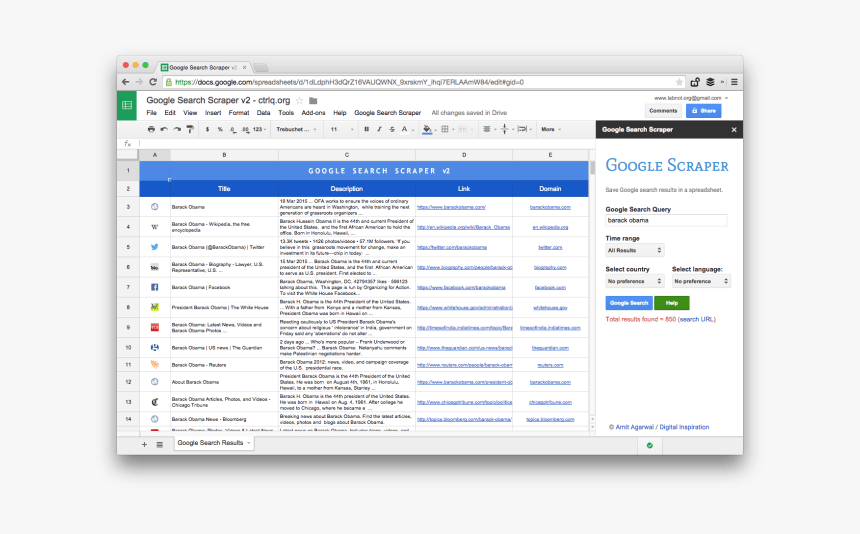The height and width of the screenshot is (534, 860).
Task: Click the blue Share button
Action: 704,111
